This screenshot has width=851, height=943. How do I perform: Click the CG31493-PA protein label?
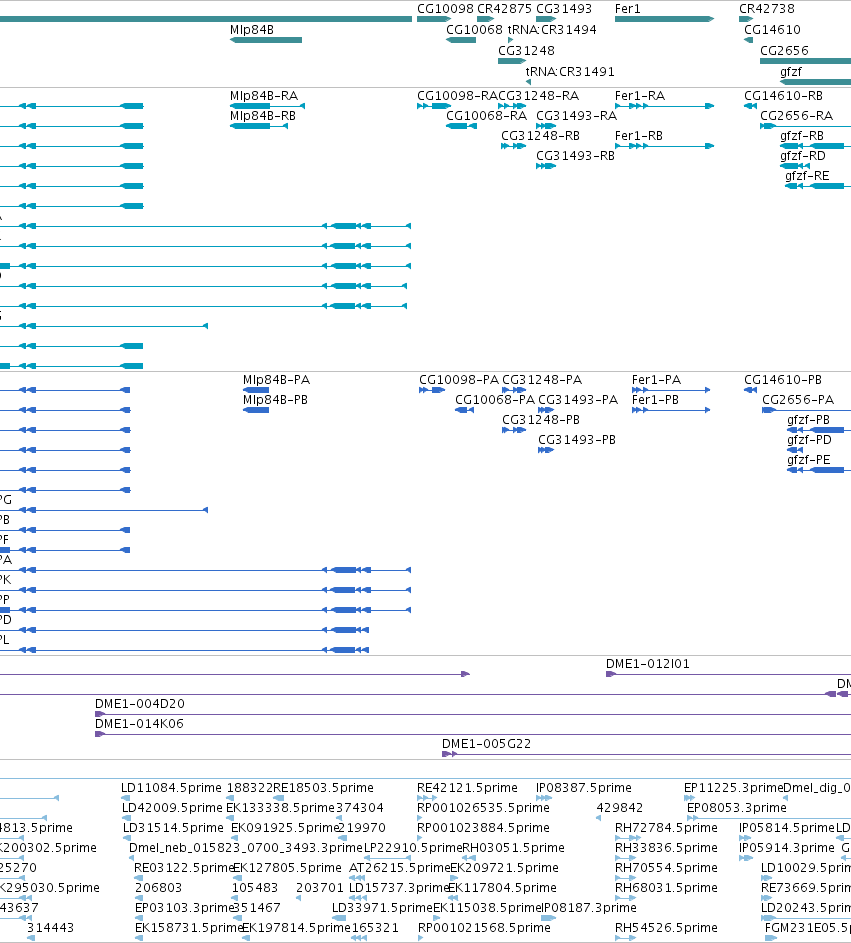[x=578, y=399]
